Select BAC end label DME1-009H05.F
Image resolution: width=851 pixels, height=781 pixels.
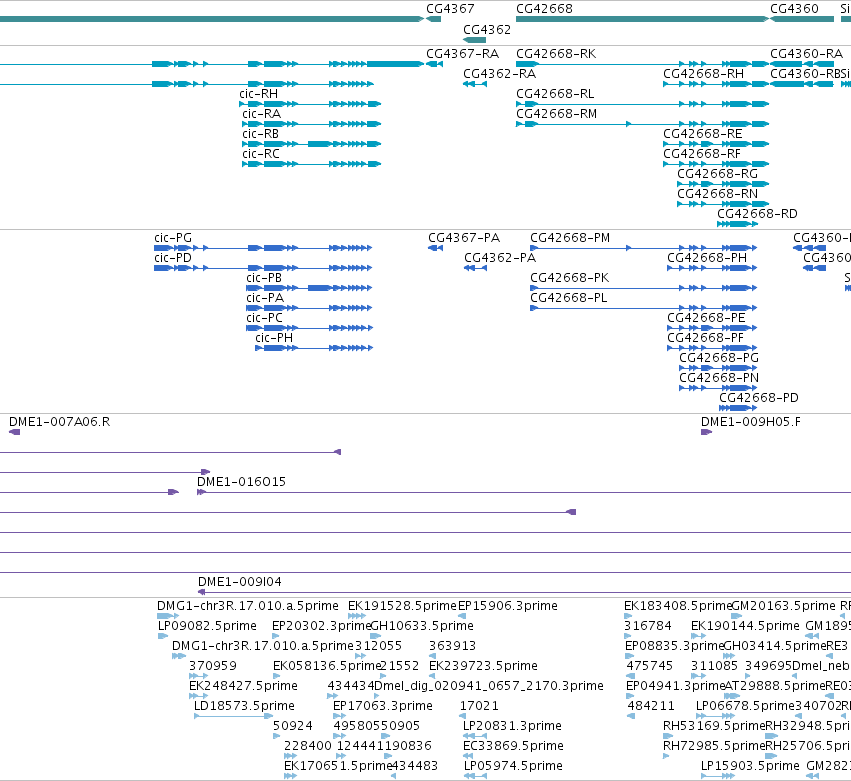(x=751, y=422)
